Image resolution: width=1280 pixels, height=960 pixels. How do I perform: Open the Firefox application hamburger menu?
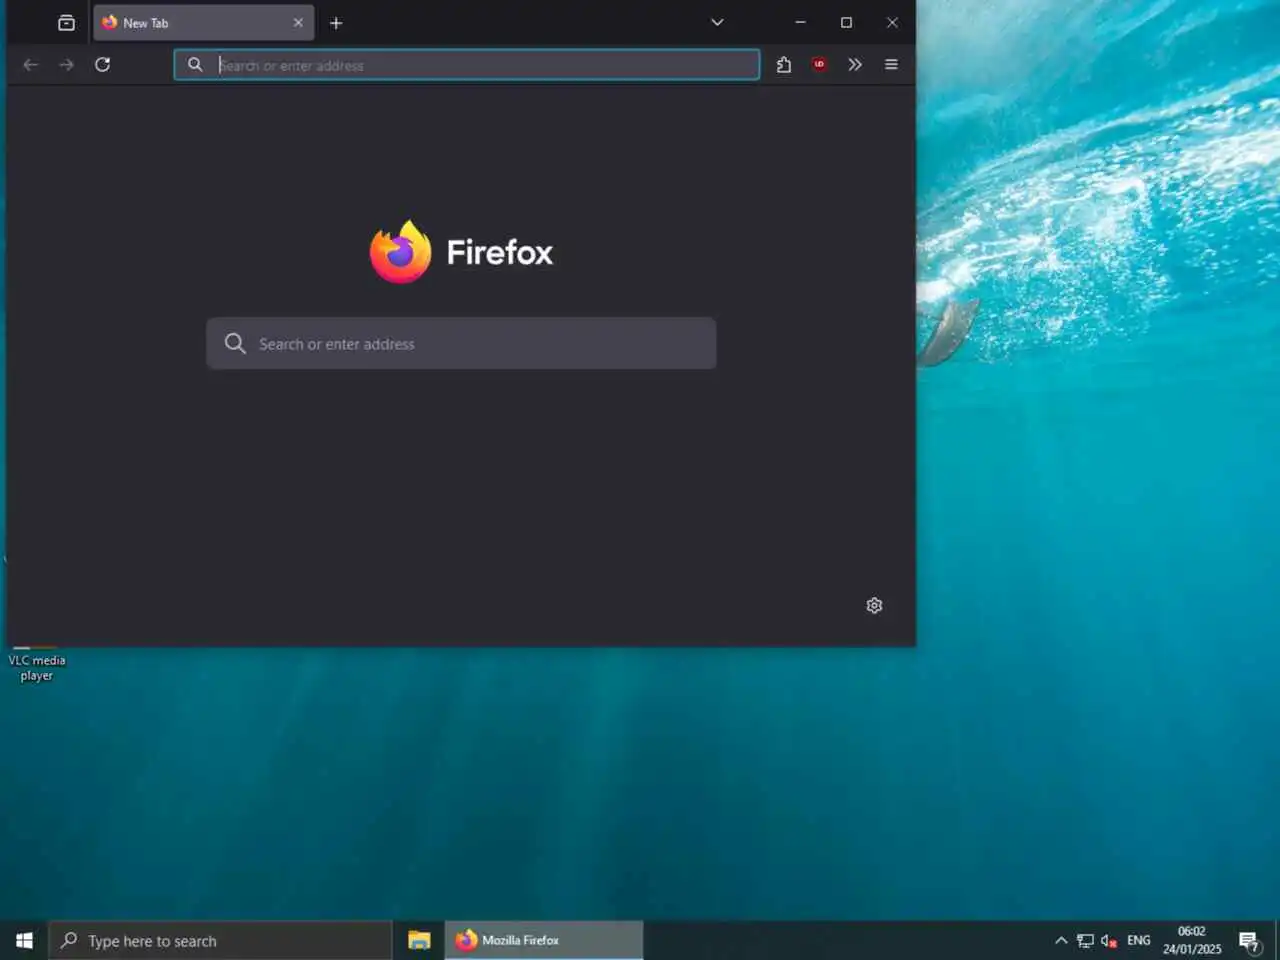pyautogui.click(x=891, y=65)
